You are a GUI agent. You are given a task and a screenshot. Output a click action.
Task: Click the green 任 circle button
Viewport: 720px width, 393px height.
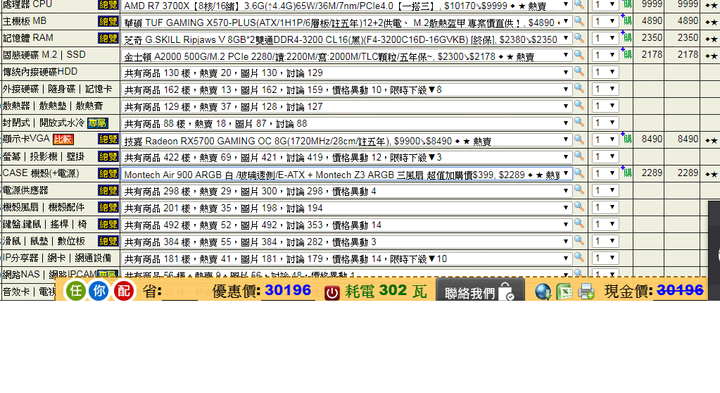click(76, 291)
